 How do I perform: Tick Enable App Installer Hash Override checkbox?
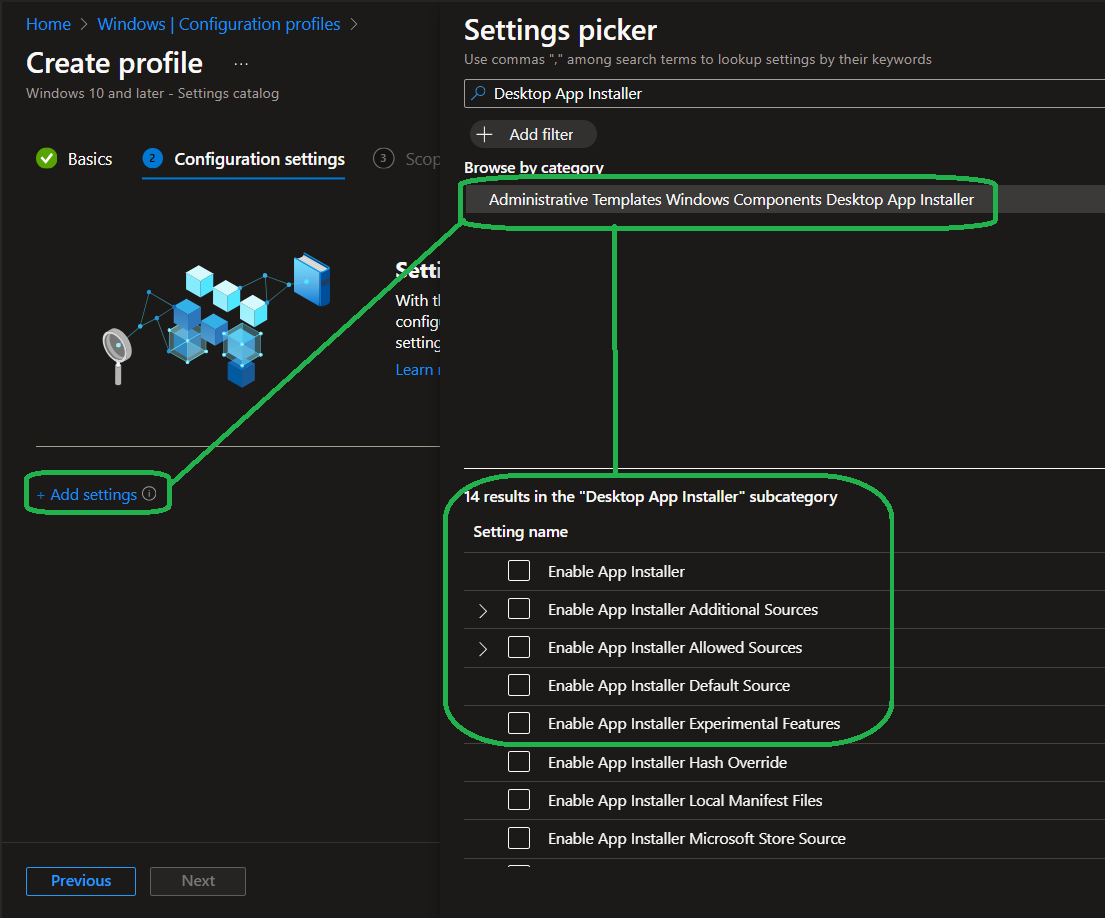(x=519, y=763)
